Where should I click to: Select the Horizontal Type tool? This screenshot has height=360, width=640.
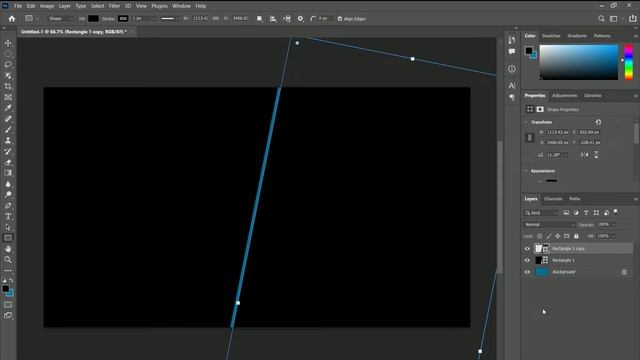point(8,216)
